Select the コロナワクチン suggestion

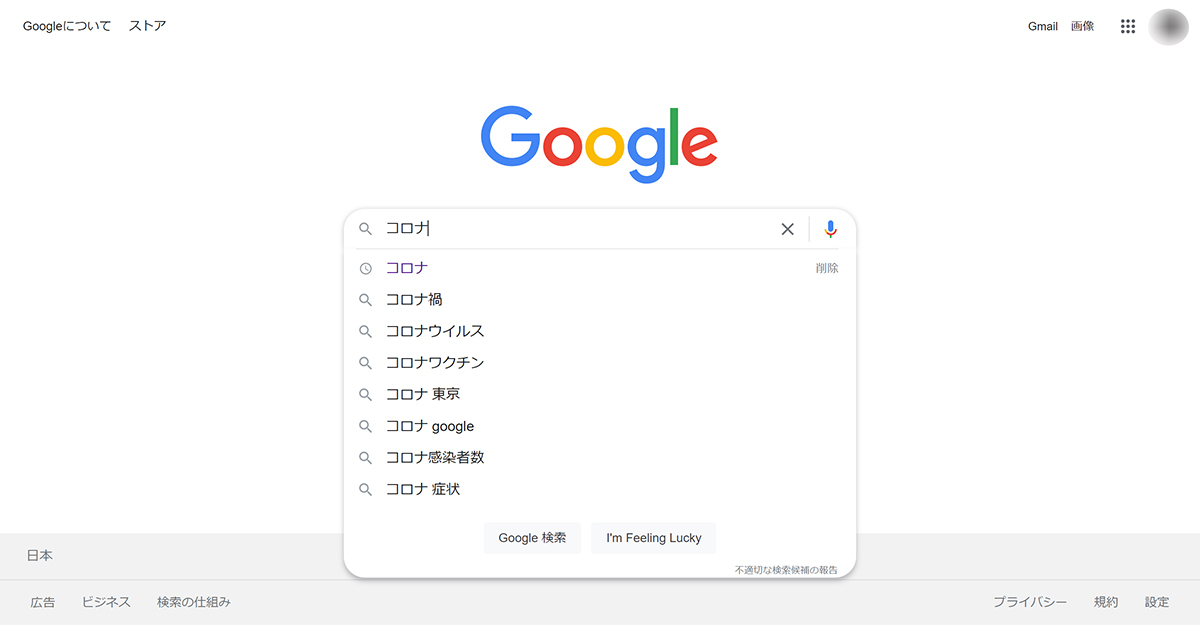pos(435,363)
